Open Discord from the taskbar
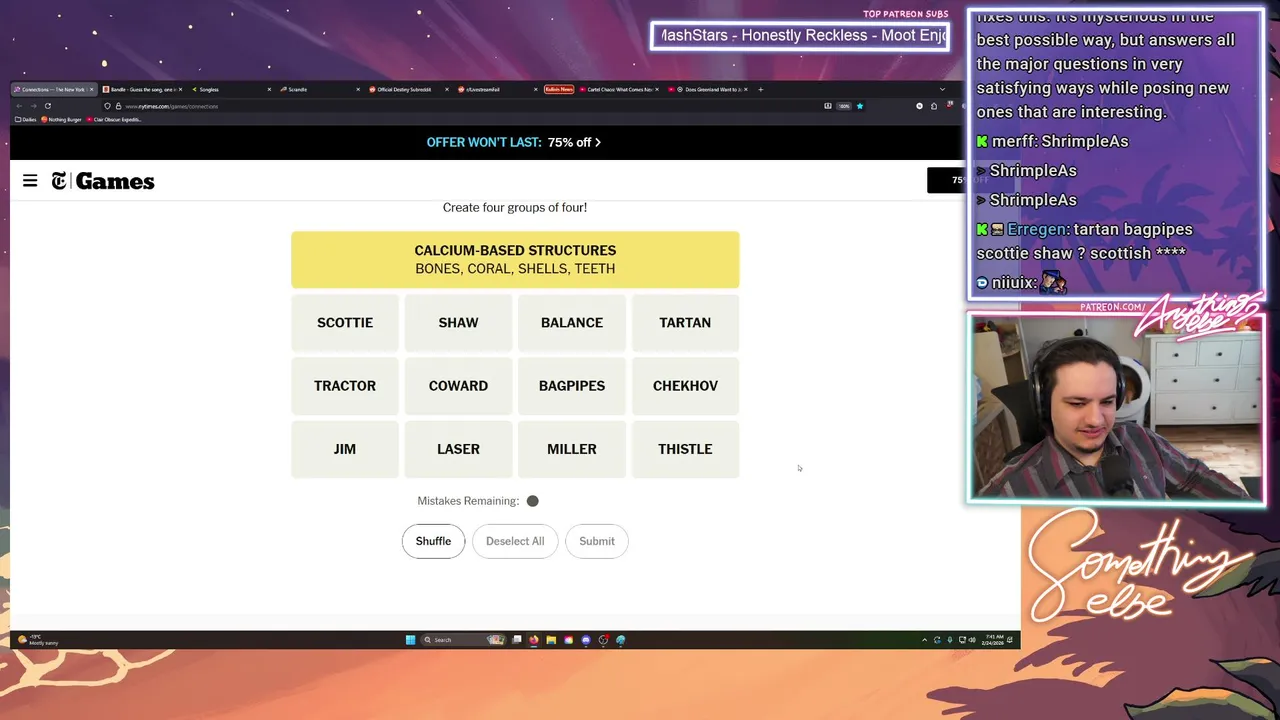This screenshot has height=720, width=1280. [x=586, y=640]
